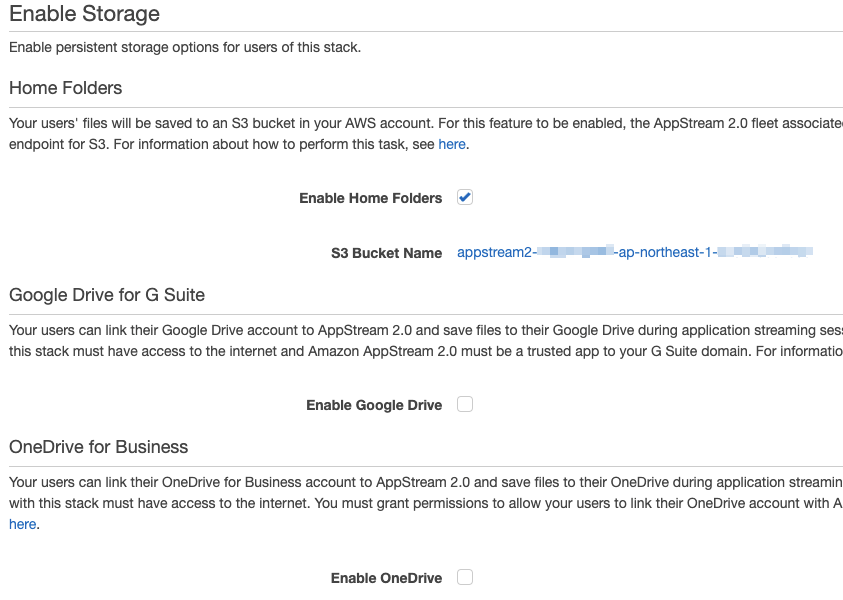
Task: Click the first line of OneDrive description
Action: click(x=420, y=482)
